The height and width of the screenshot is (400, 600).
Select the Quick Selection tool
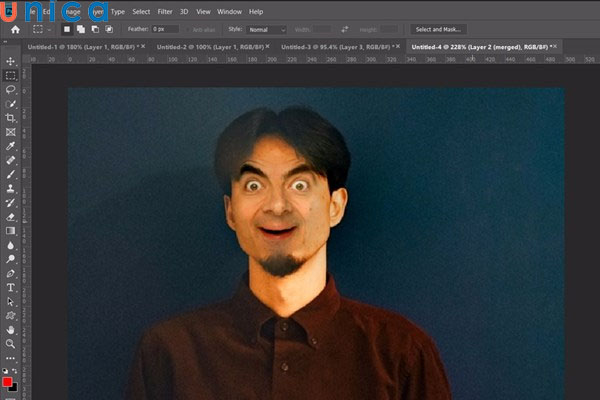click(10, 104)
